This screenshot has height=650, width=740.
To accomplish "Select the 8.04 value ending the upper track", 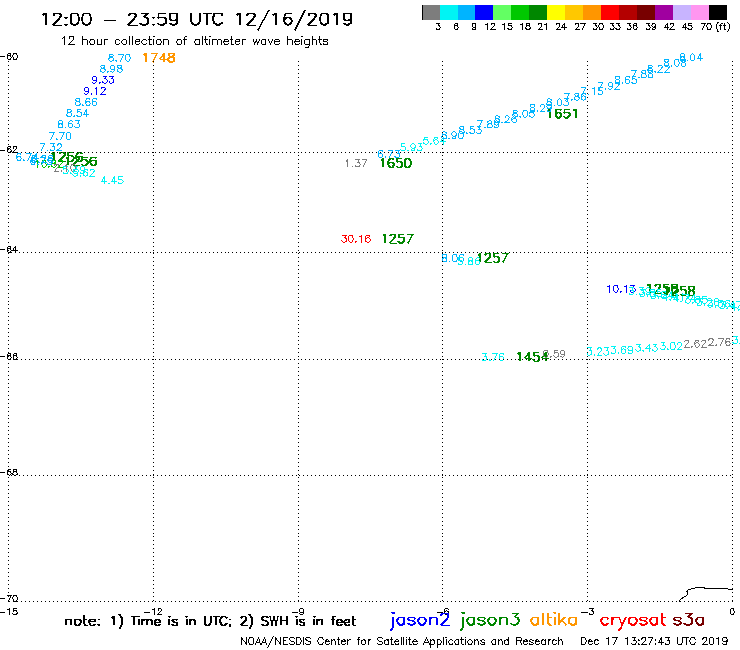I will [x=691, y=58].
